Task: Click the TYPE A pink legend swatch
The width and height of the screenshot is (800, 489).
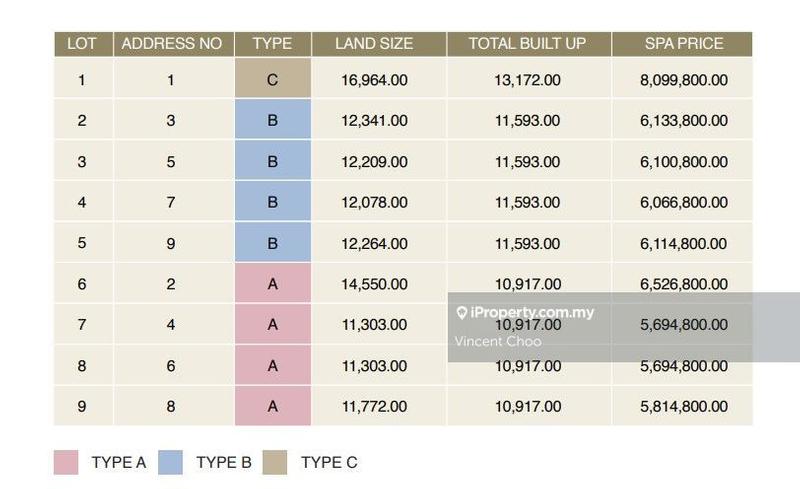Action: click(65, 462)
